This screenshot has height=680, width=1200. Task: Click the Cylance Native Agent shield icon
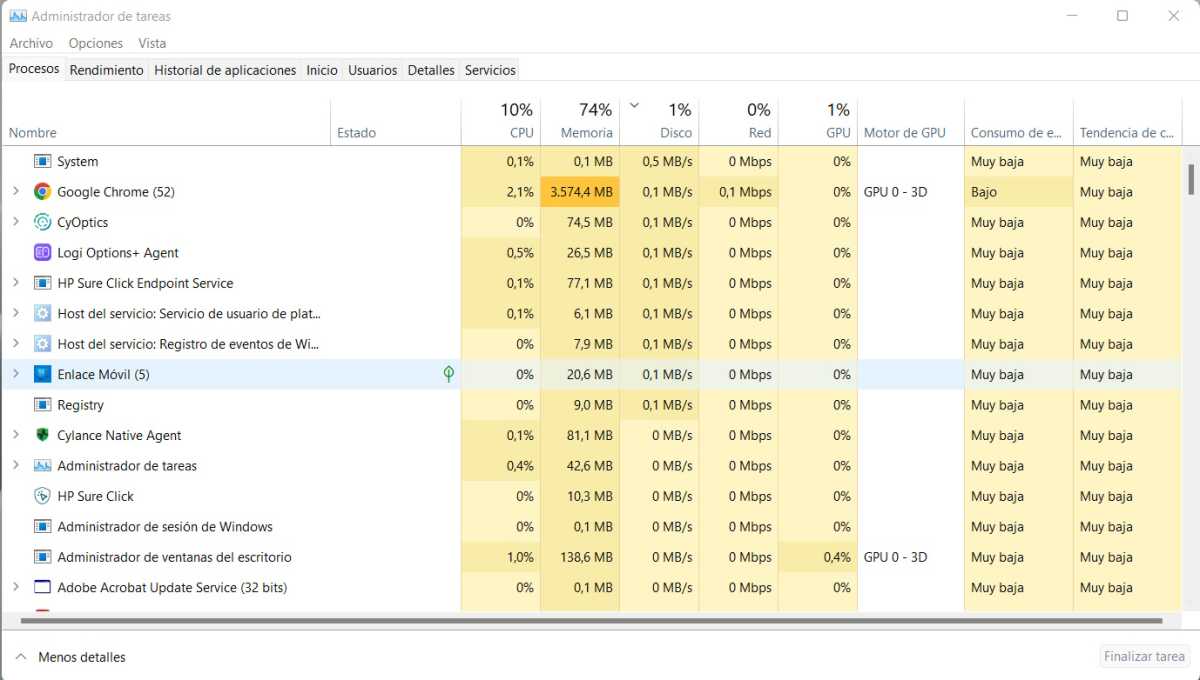pyautogui.click(x=42, y=435)
